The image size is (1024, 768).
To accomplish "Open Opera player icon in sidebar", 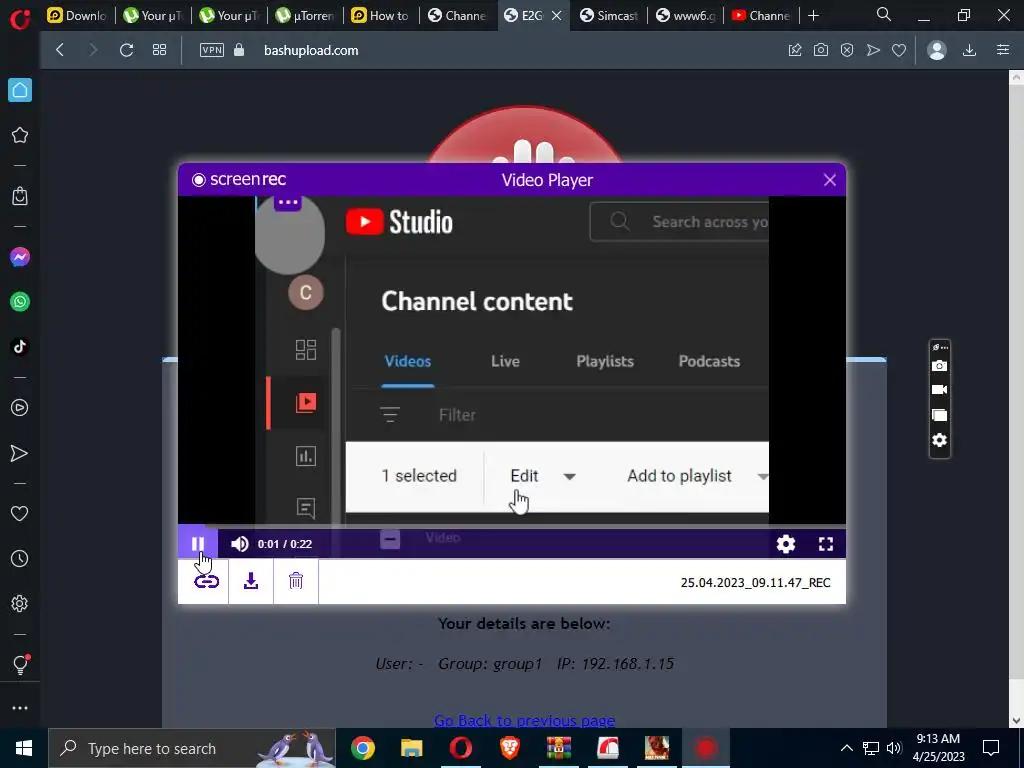I will coord(20,408).
